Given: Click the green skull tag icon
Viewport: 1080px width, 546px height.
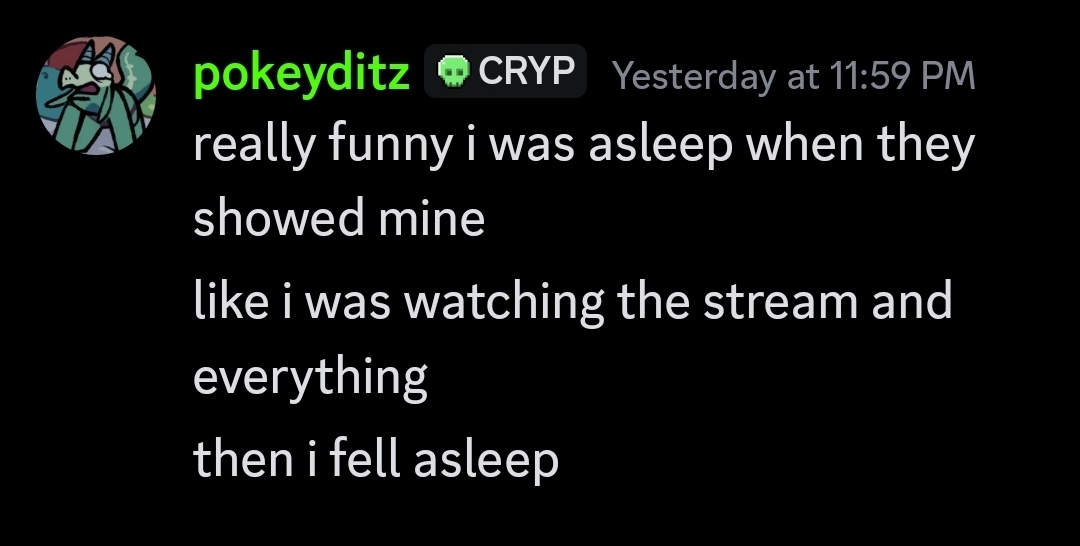Looking at the screenshot, I should pyautogui.click(x=455, y=72).
